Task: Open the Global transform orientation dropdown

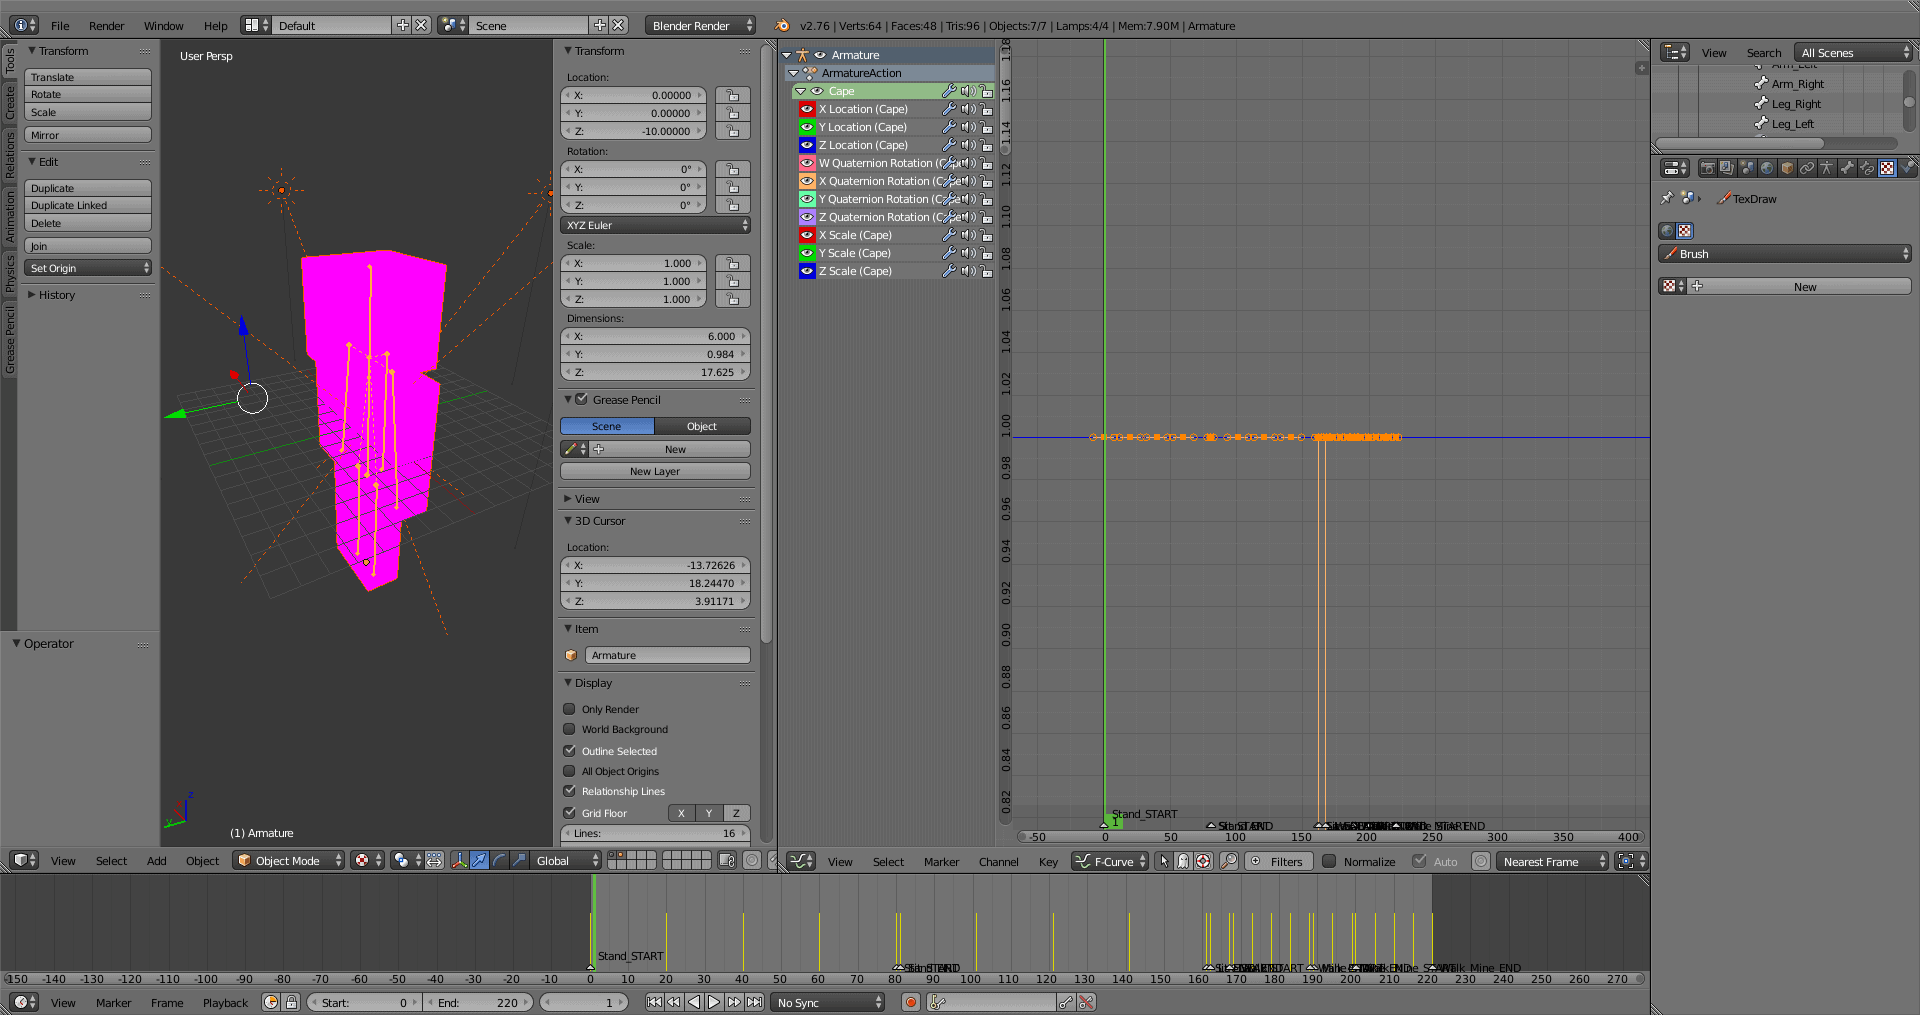Action: pyautogui.click(x=565, y=860)
